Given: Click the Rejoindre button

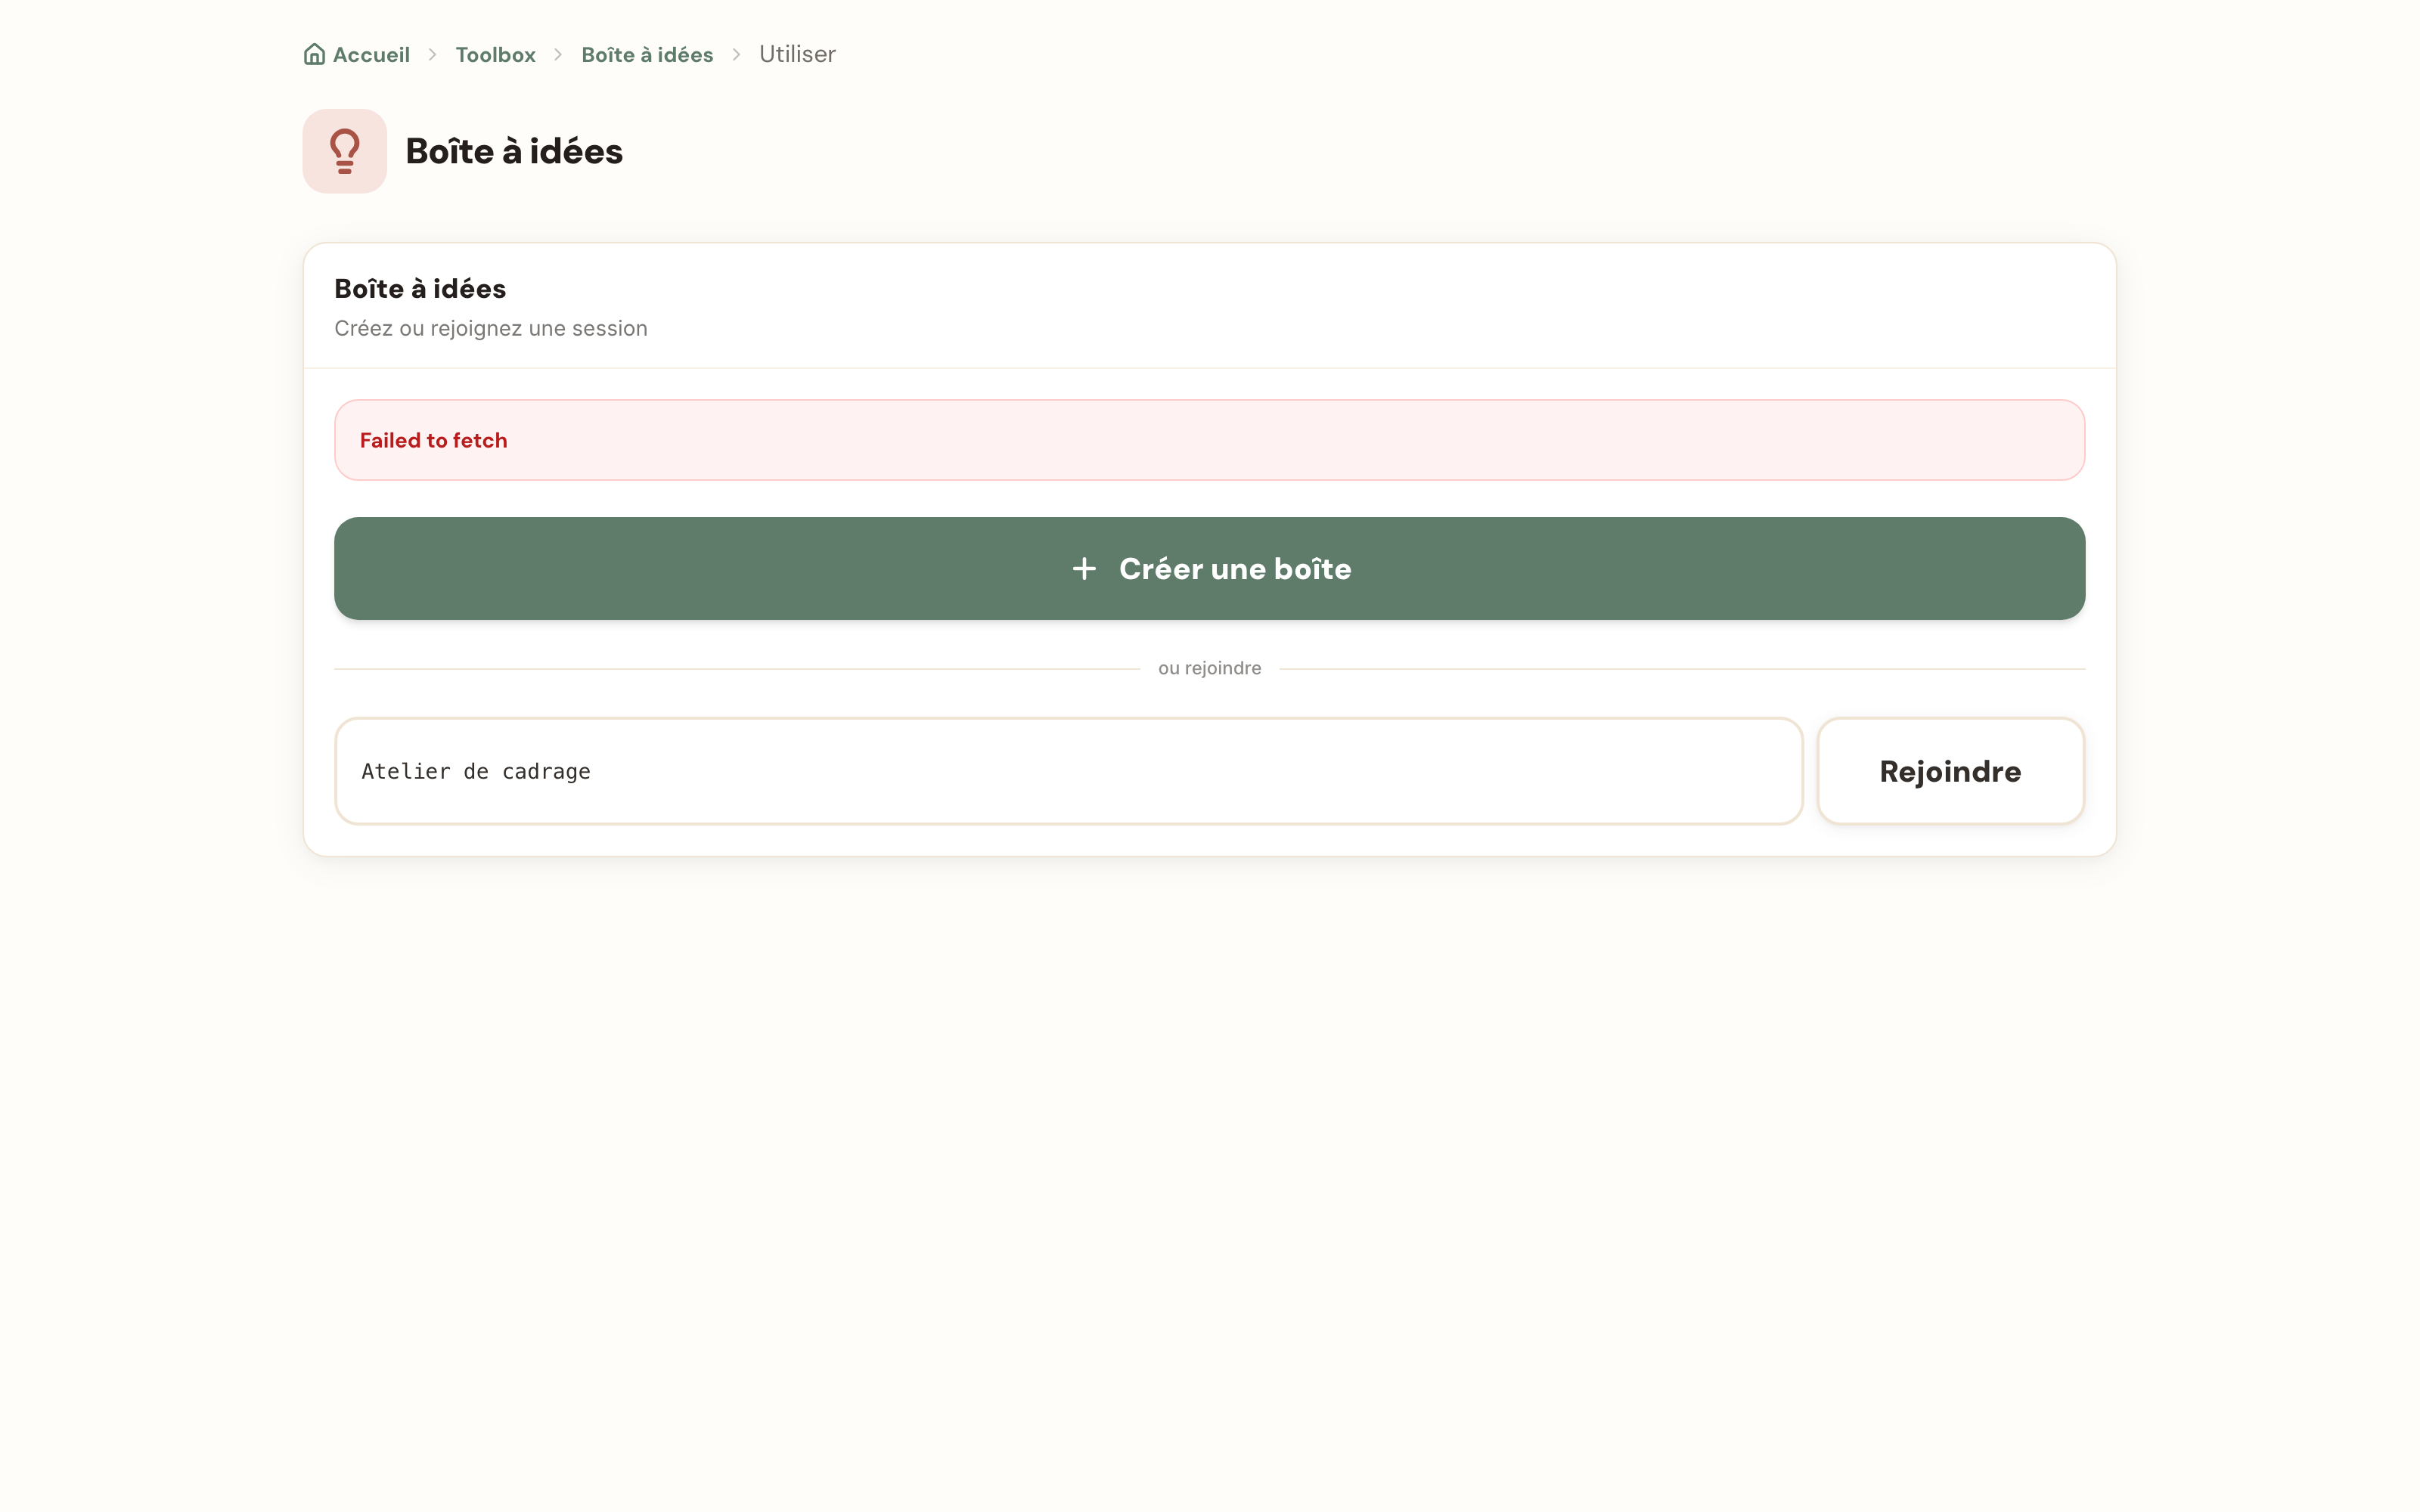Looking at the screenshot, I should click(x=1951, y=771).
